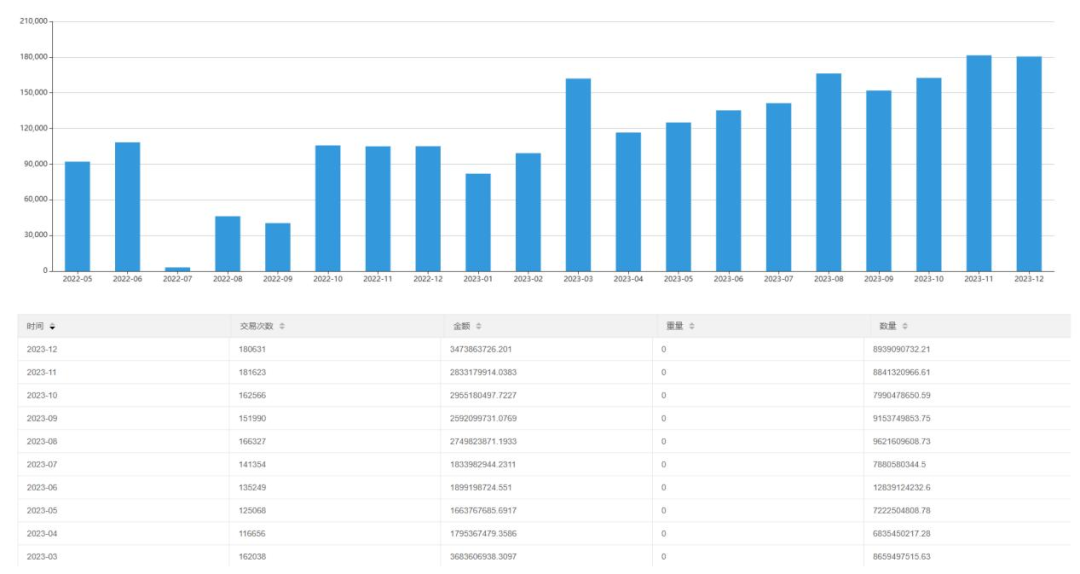Click the sort icon beside 时间 header
This screenshot has height=574, width=1080.
tap(52, 327)
